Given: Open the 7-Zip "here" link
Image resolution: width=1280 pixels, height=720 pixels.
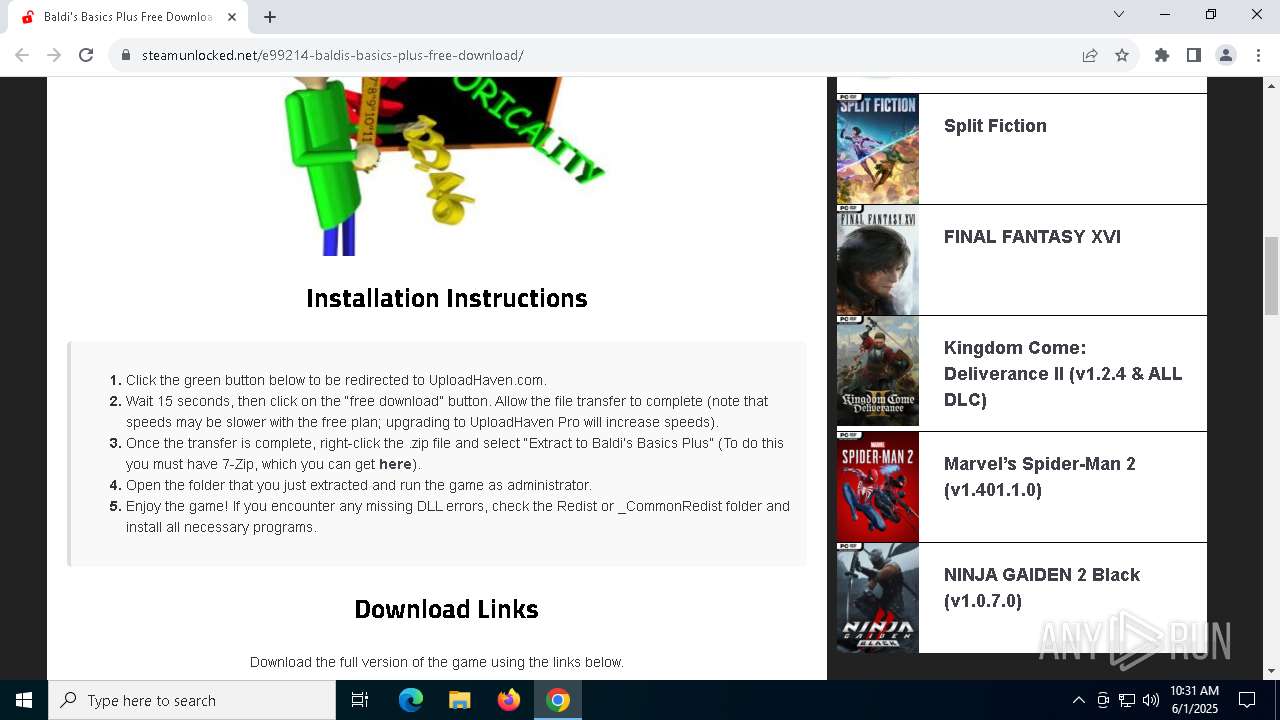Looking at the screenshot, I should [395, 464].
